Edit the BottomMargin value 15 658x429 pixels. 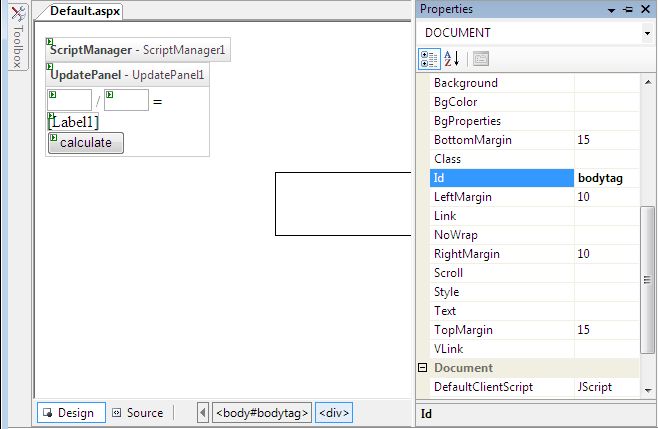[607, 140]
